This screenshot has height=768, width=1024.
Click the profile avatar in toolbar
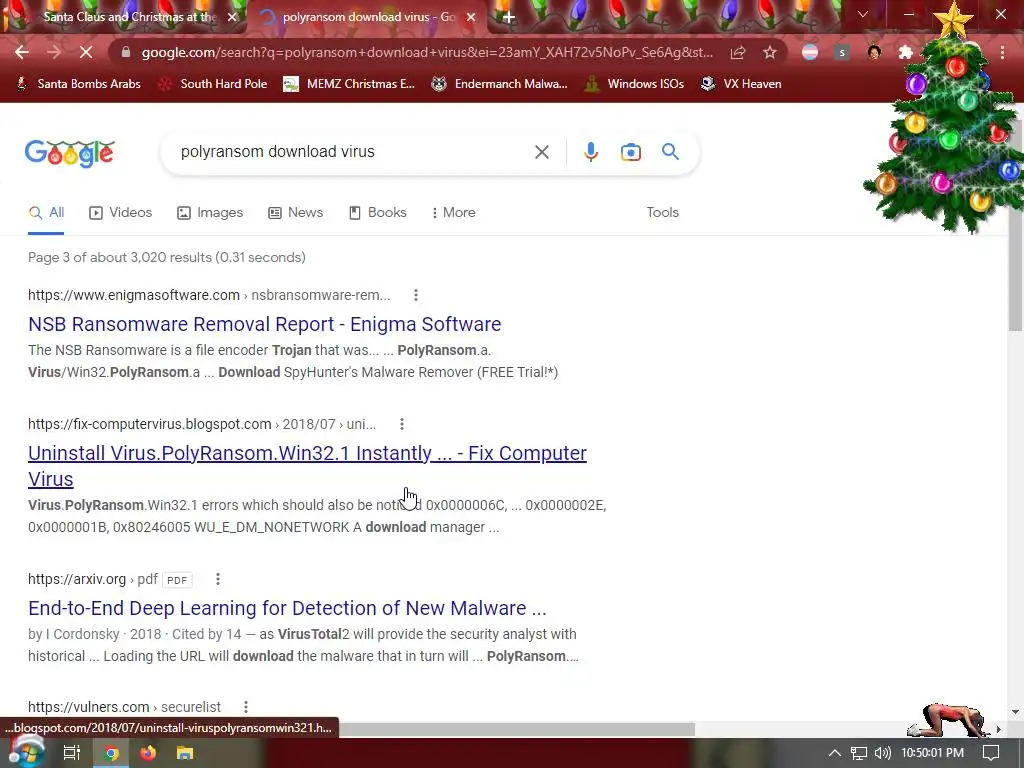click(874, 52)
